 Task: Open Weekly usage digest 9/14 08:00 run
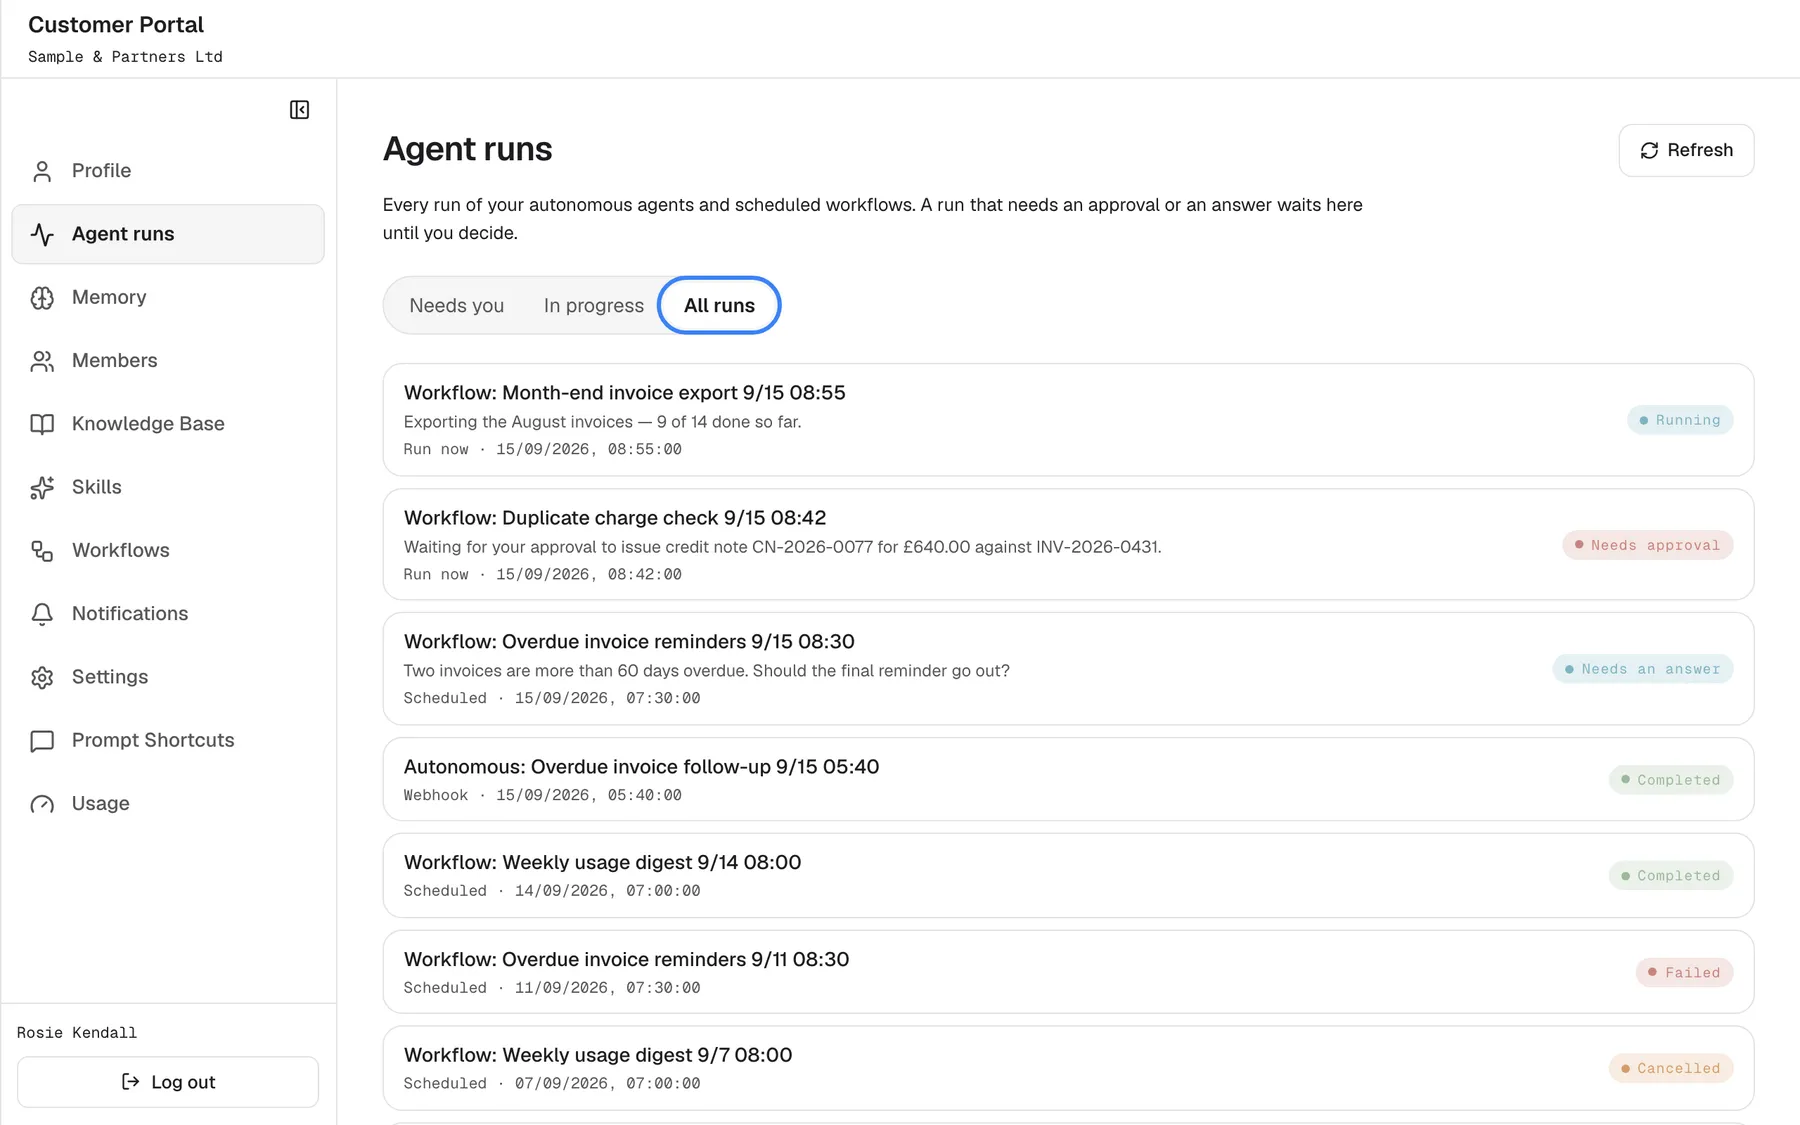pyautogui.click(x=1068, y=876)
